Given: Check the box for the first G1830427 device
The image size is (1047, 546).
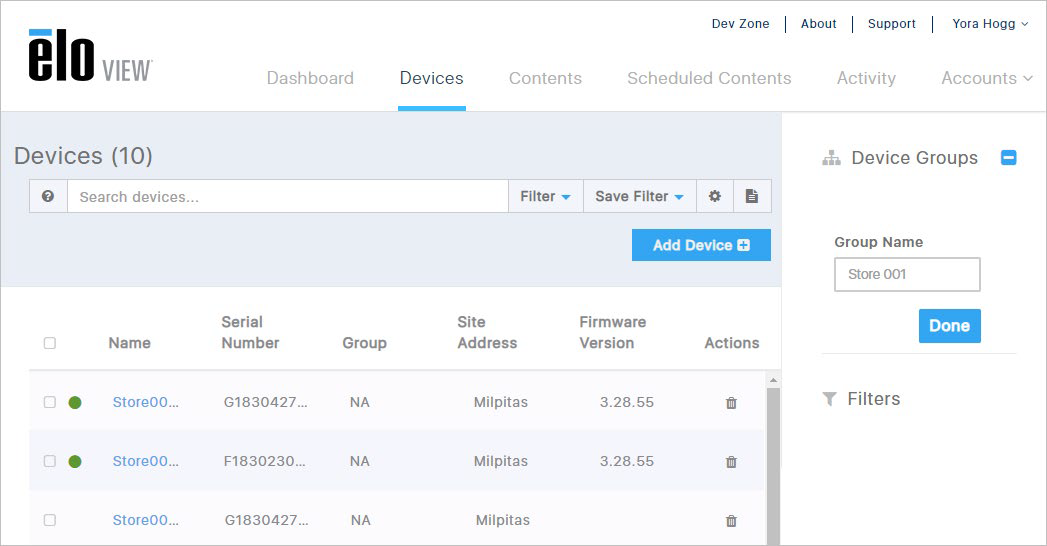Looking at the screenshot, I should [x=49, y=402].
